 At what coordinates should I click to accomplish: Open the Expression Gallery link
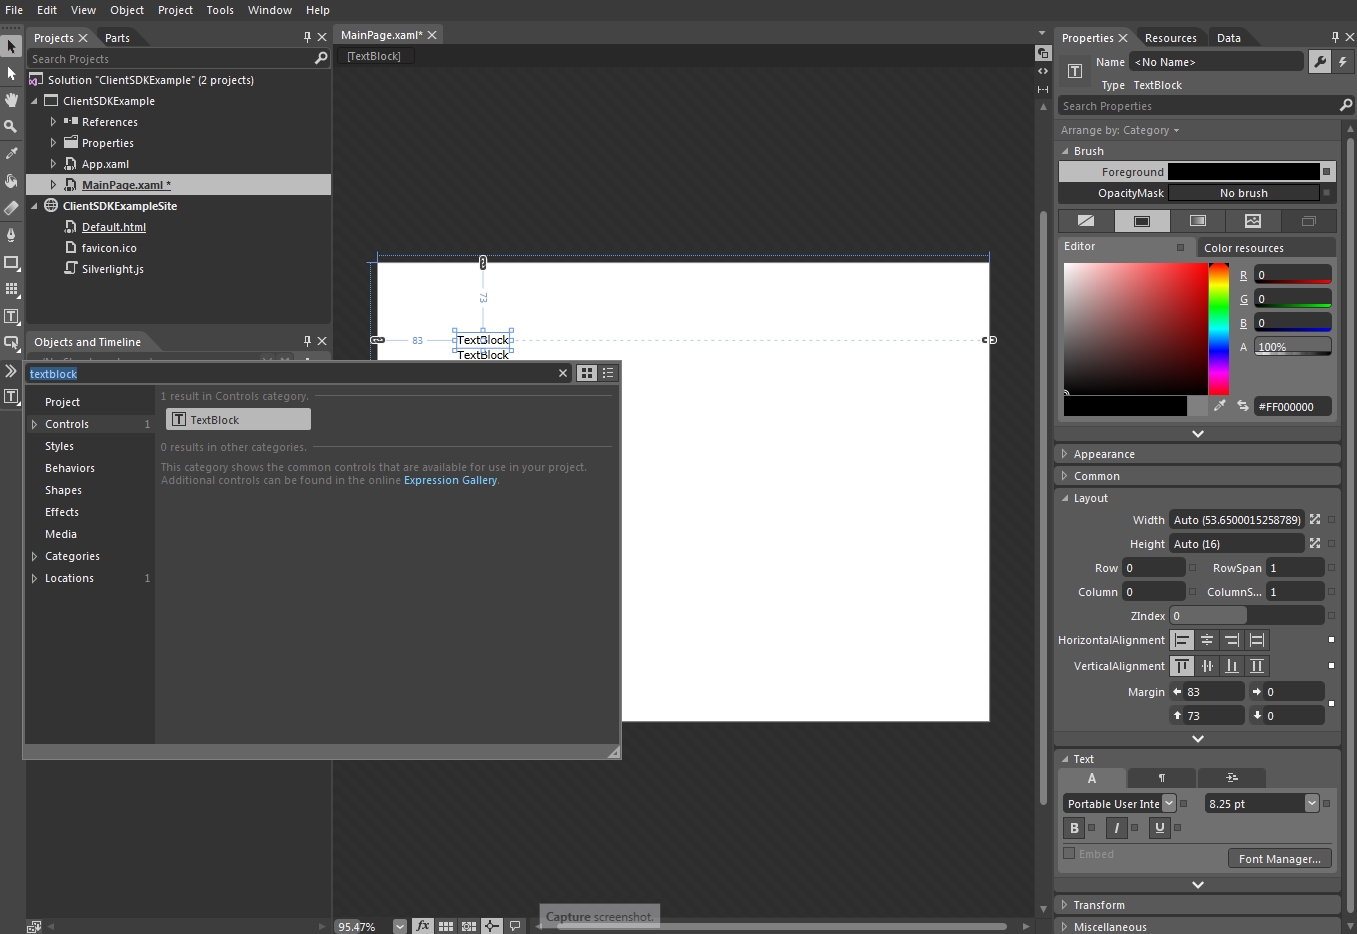[451, 480]
